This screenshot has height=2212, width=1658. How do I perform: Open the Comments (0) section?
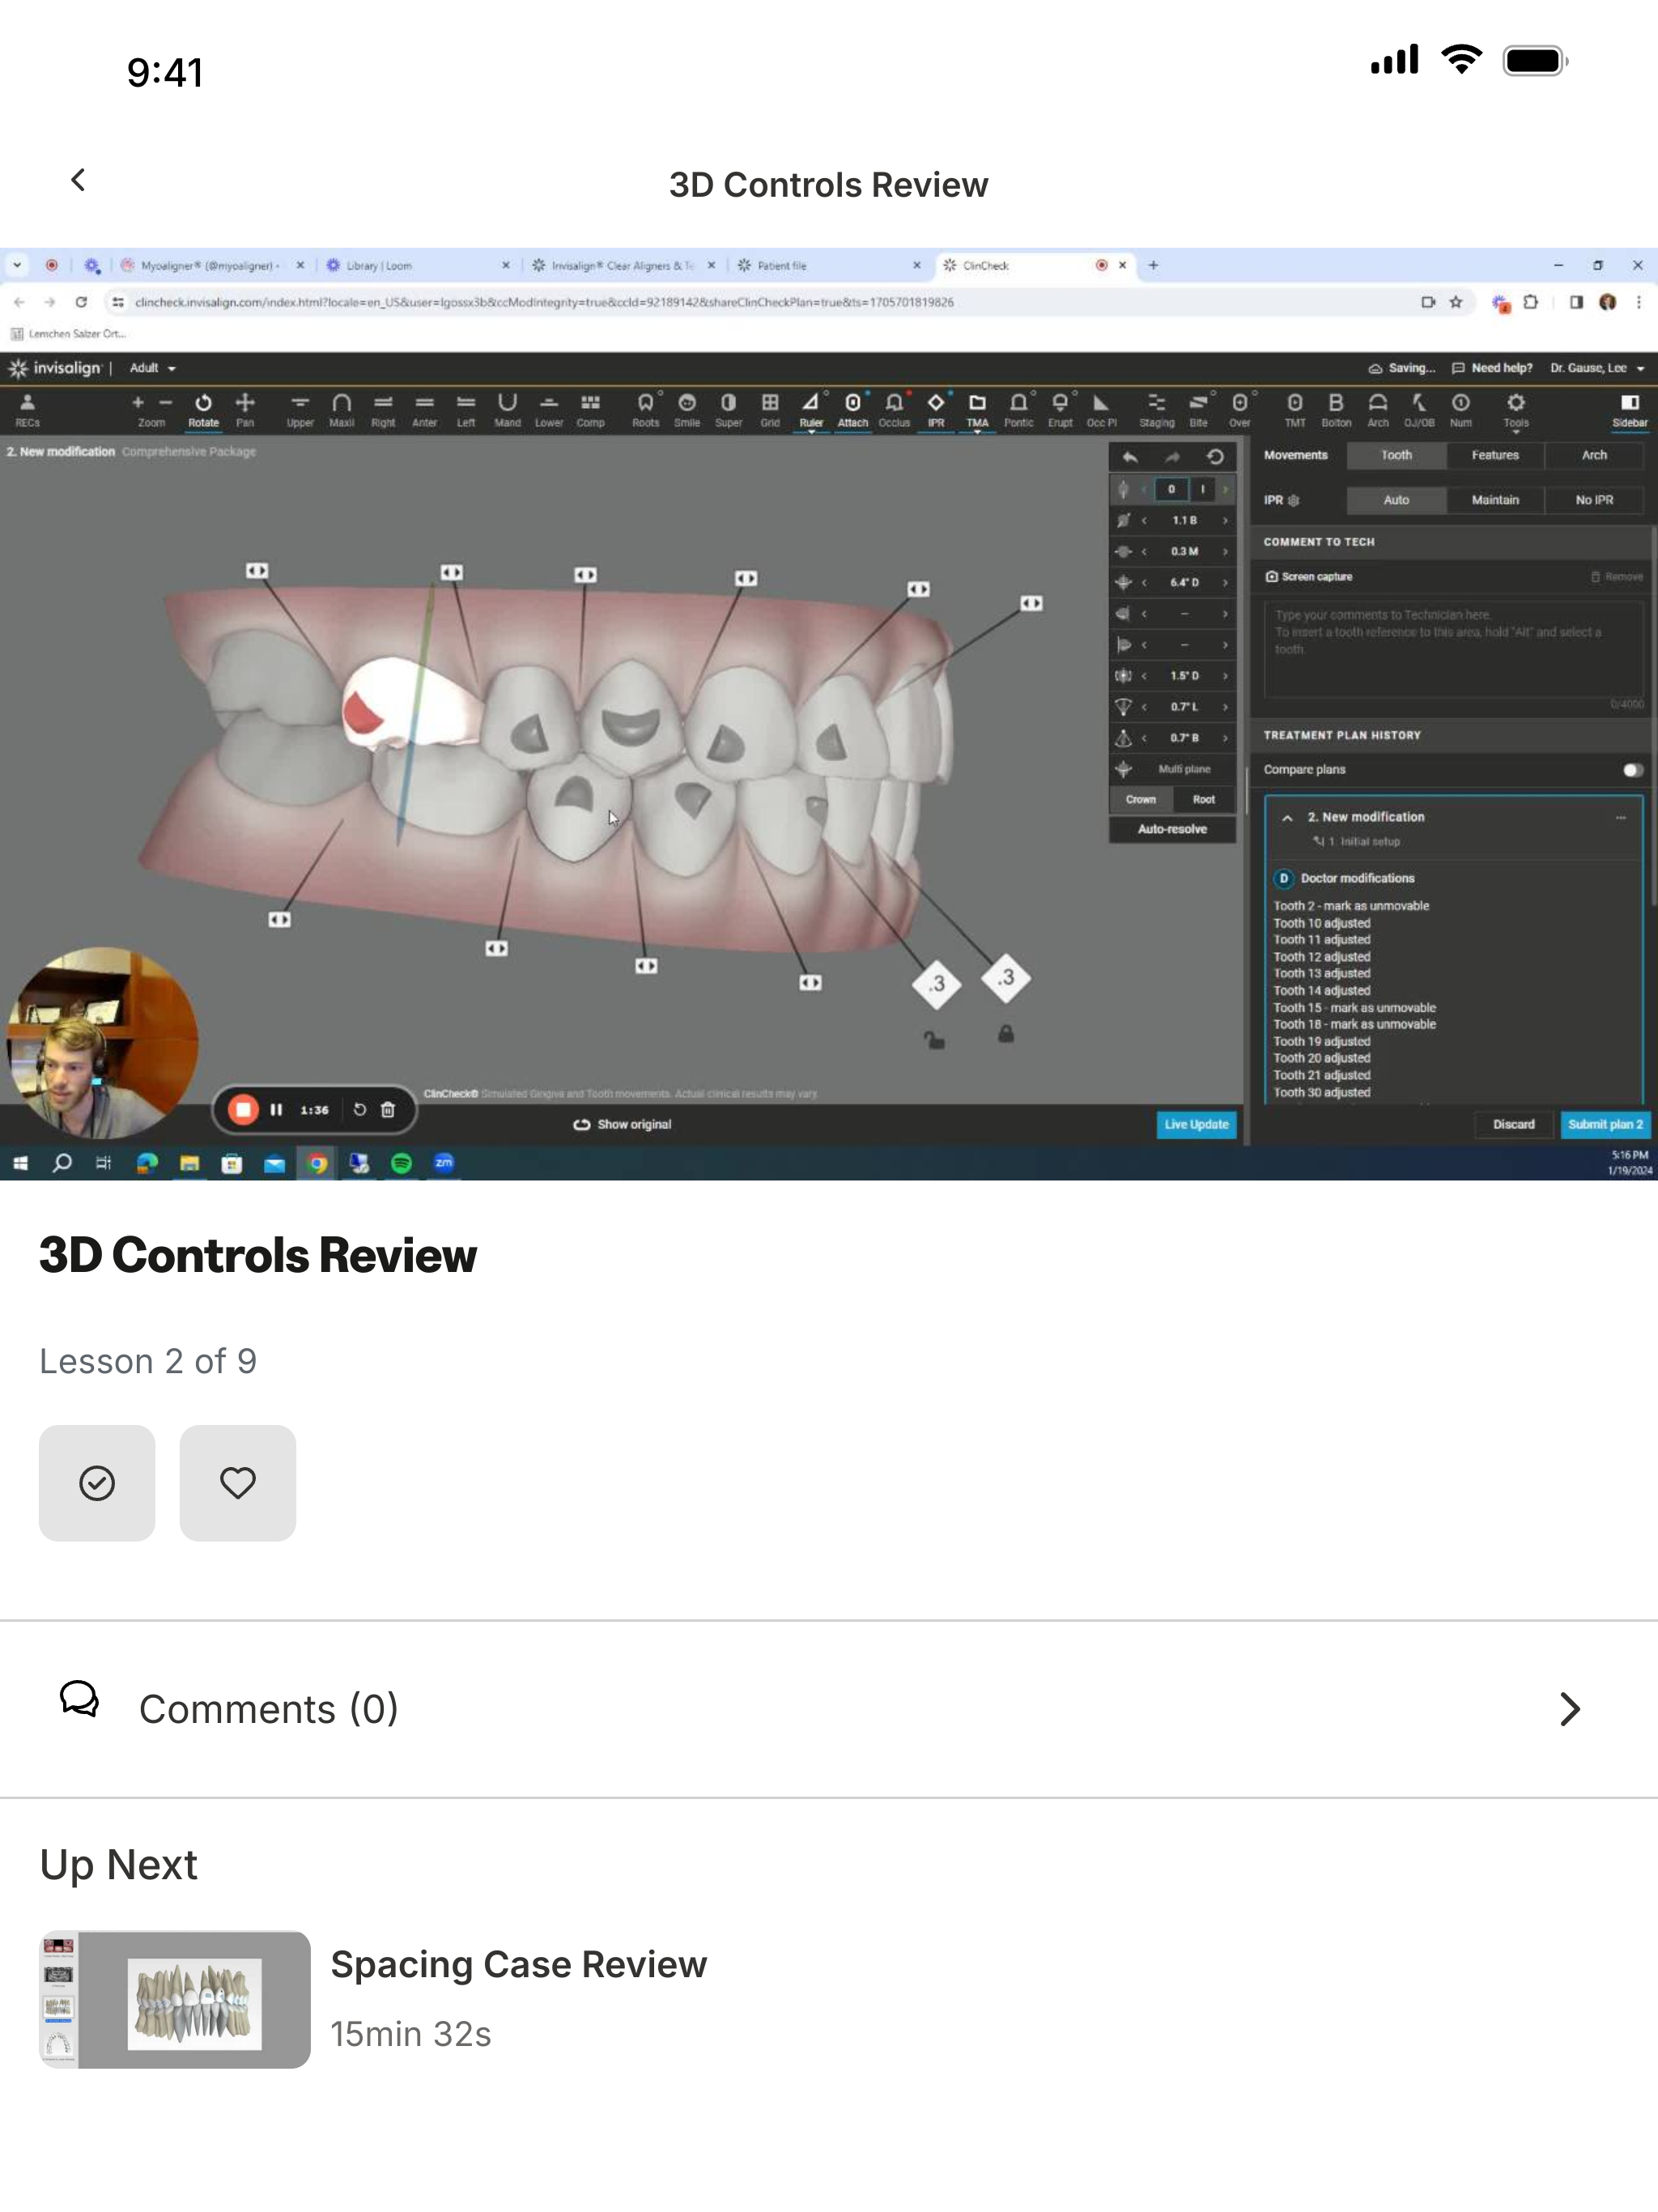point(829,1708)
